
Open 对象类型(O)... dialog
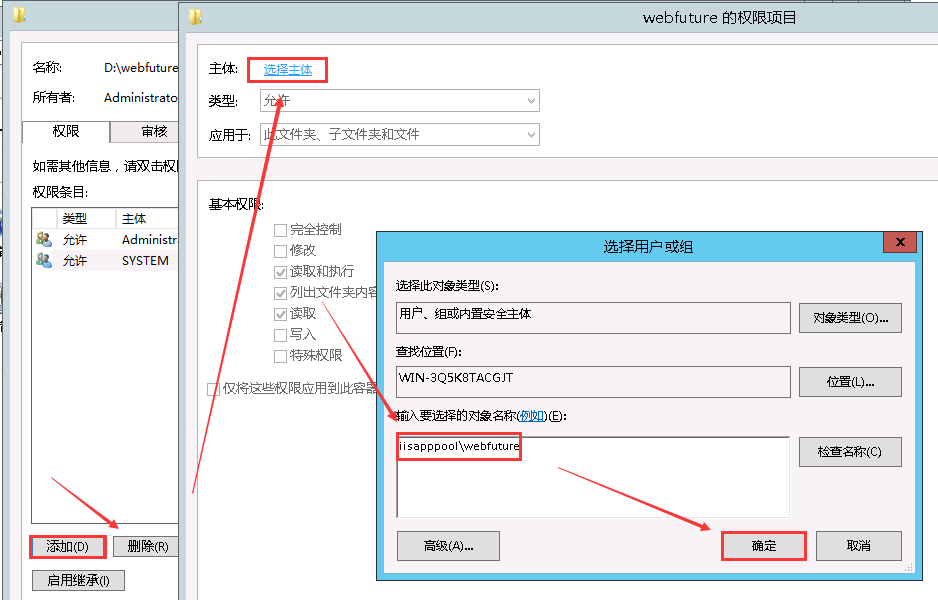click(849, 318)
